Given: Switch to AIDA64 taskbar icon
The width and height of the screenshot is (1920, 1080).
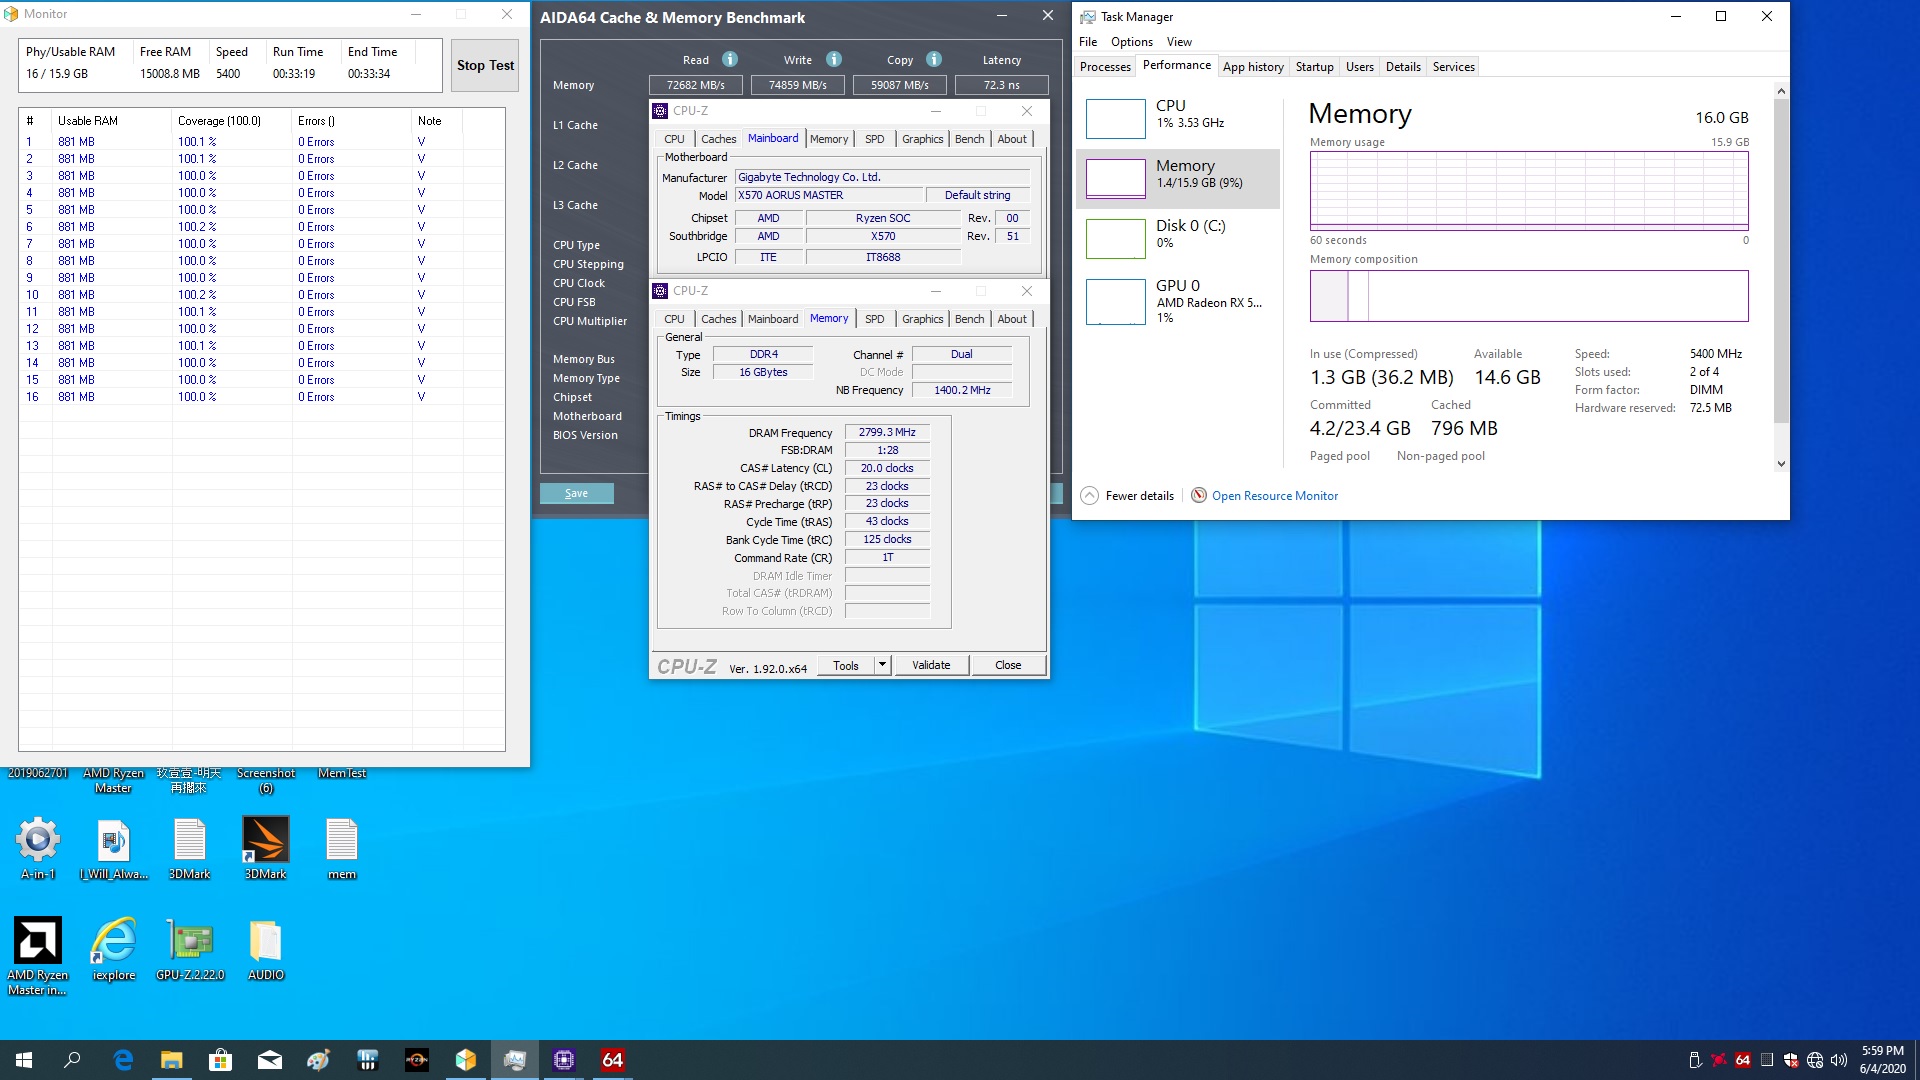Looking at the screenshot, I should pyautogui.click(x=613, y=1060).
